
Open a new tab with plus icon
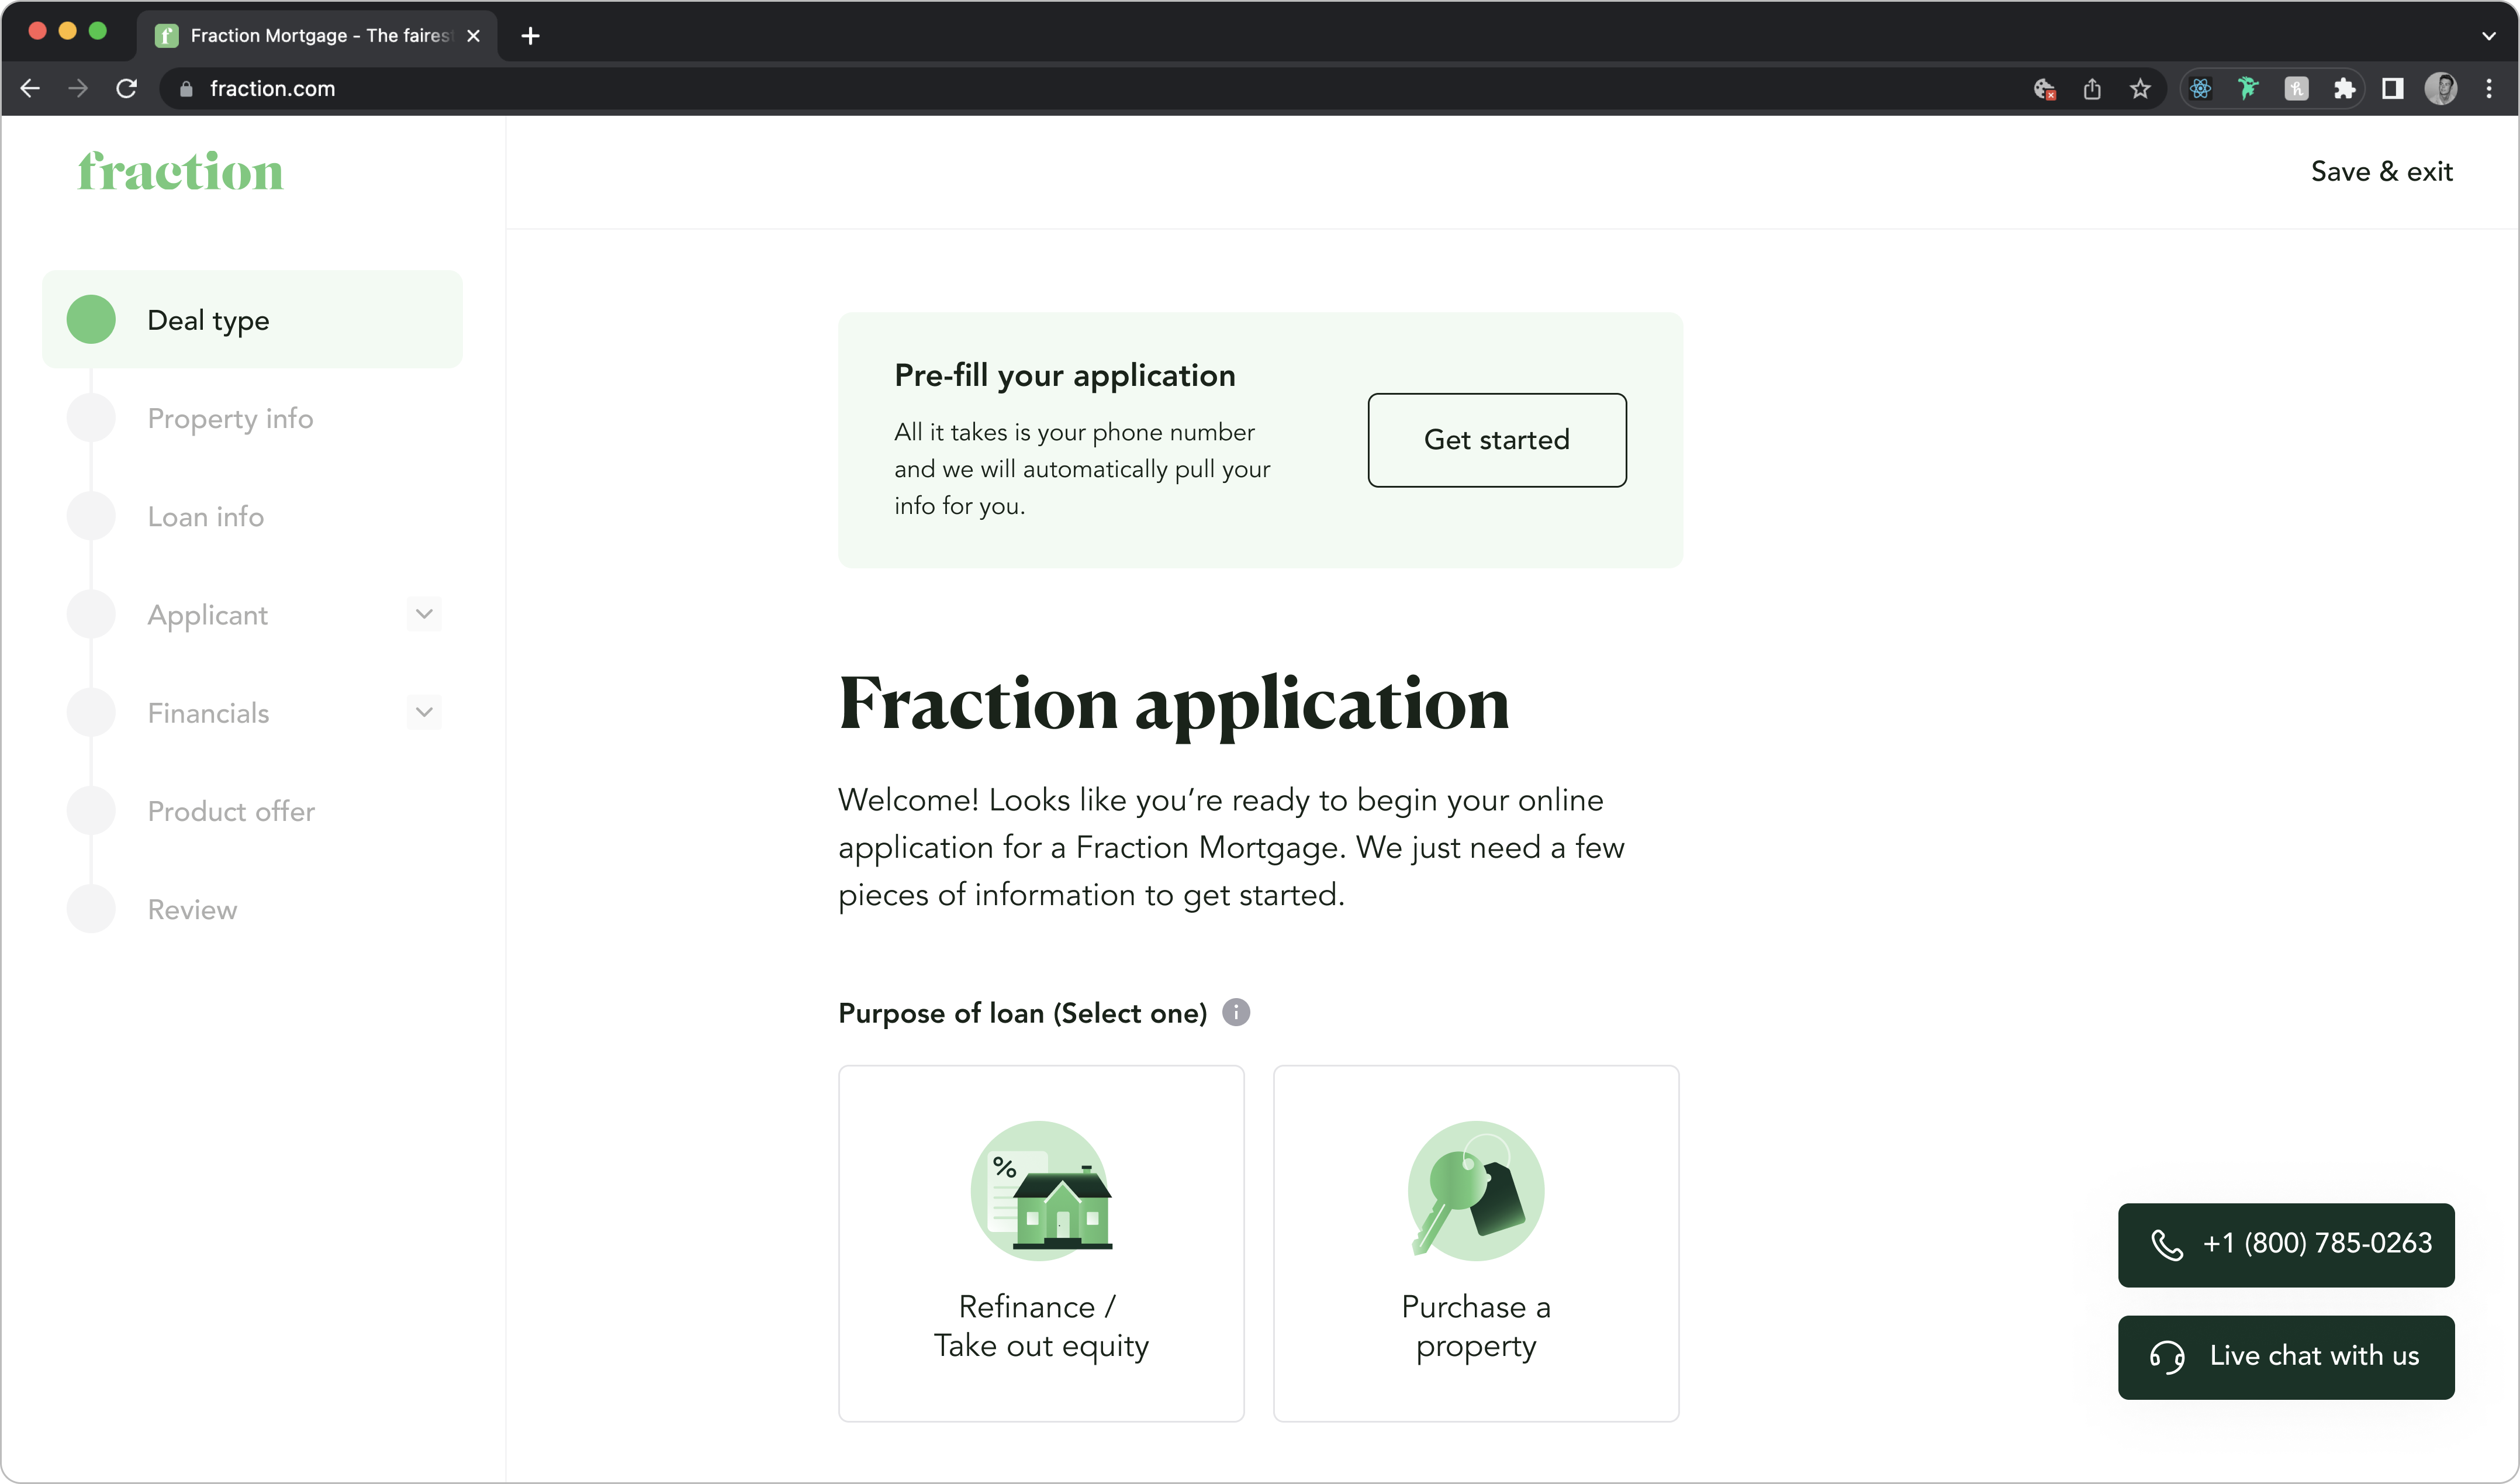(531, 36)
